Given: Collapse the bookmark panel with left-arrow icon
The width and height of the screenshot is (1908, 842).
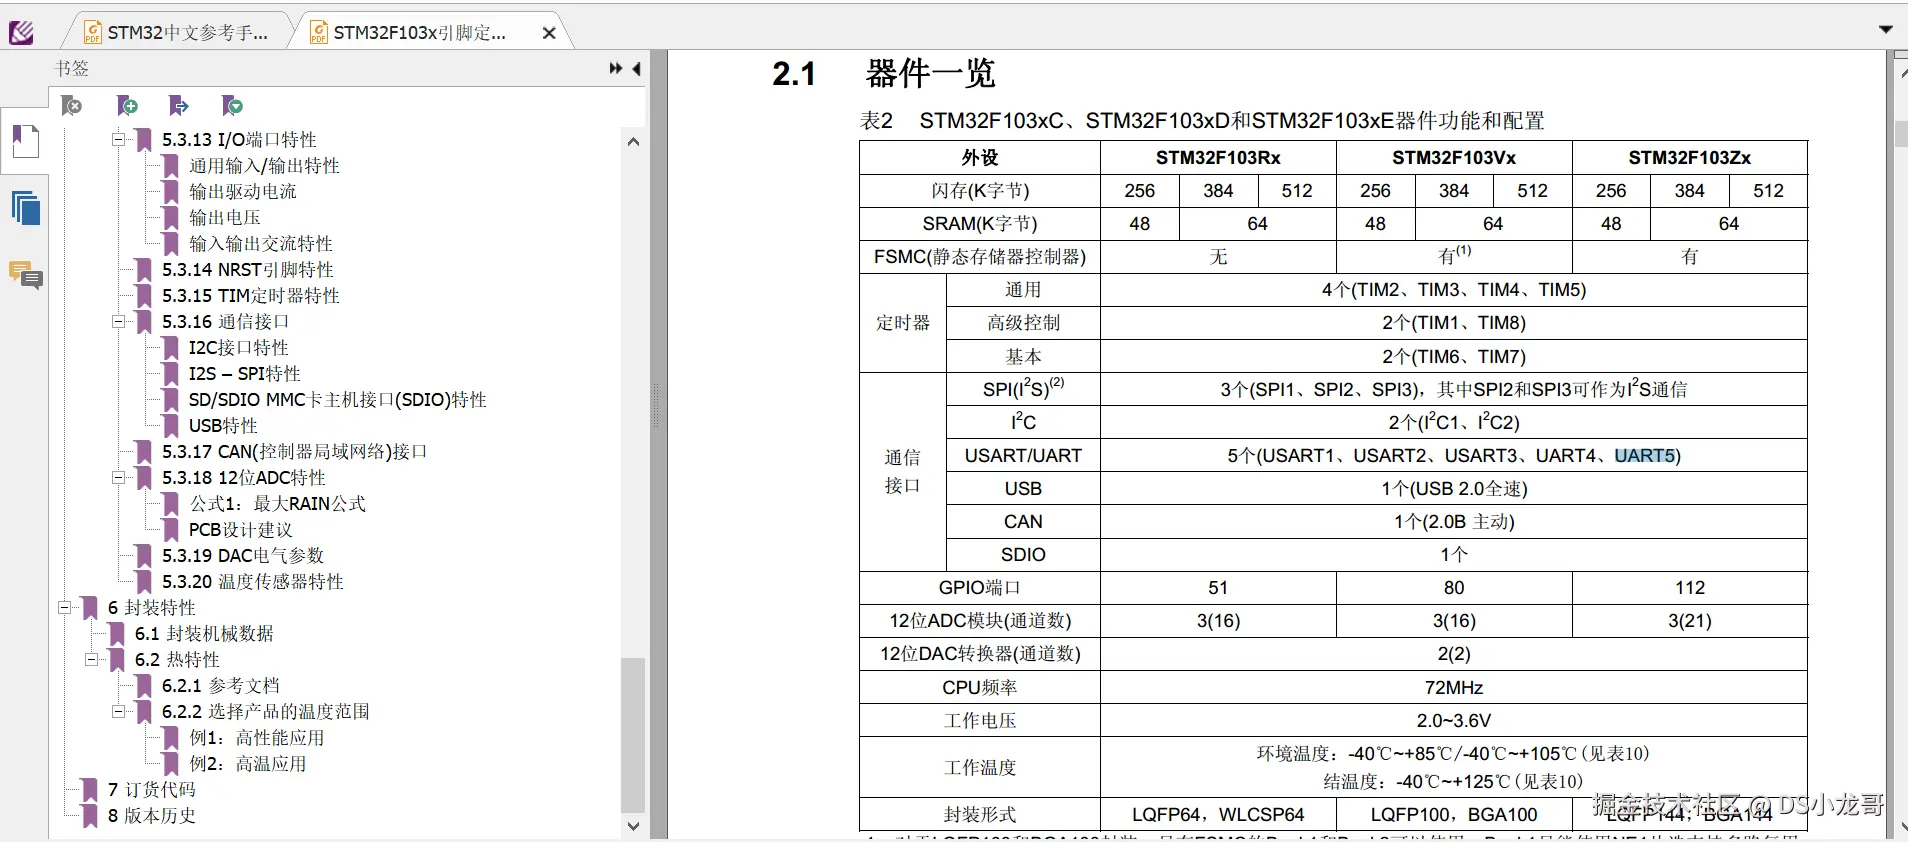Looking at the screenshot, I should coord(636,68).
